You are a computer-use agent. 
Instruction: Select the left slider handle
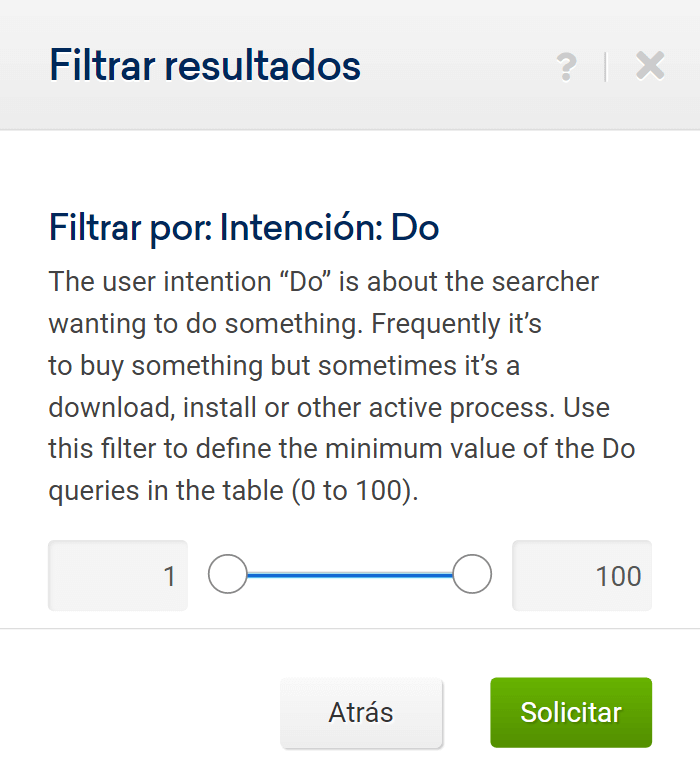click(227, 575)
